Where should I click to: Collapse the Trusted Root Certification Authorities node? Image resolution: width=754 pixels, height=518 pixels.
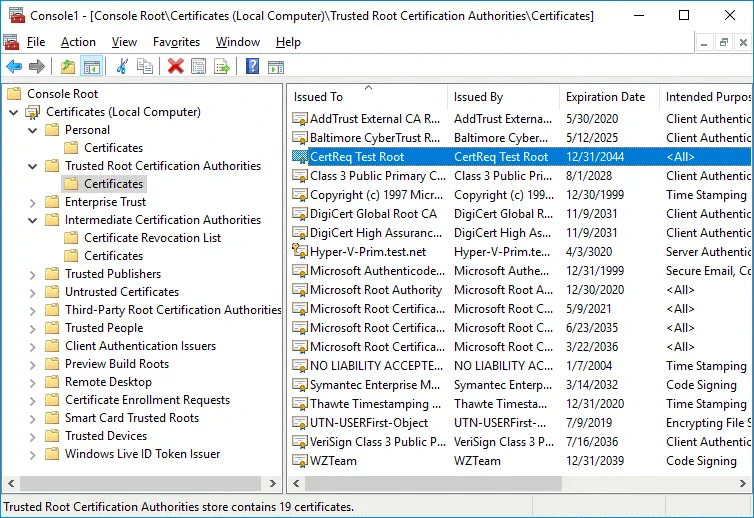32,166
